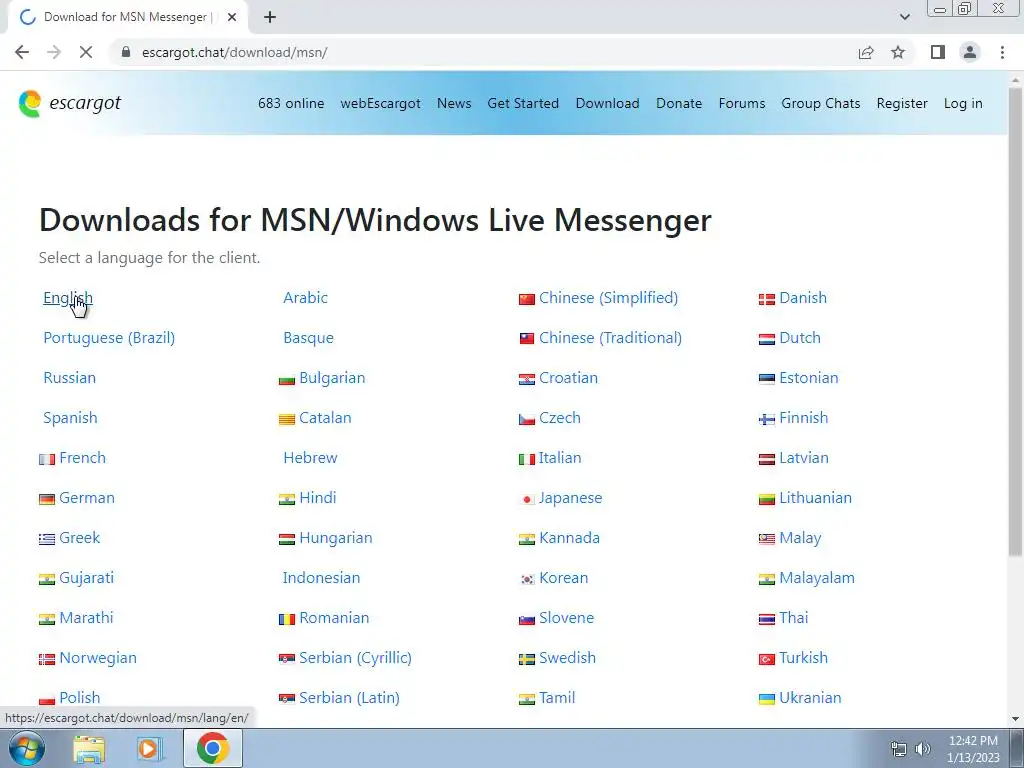
Task: Click the Greek flag icon
Action: coord(47,539)
